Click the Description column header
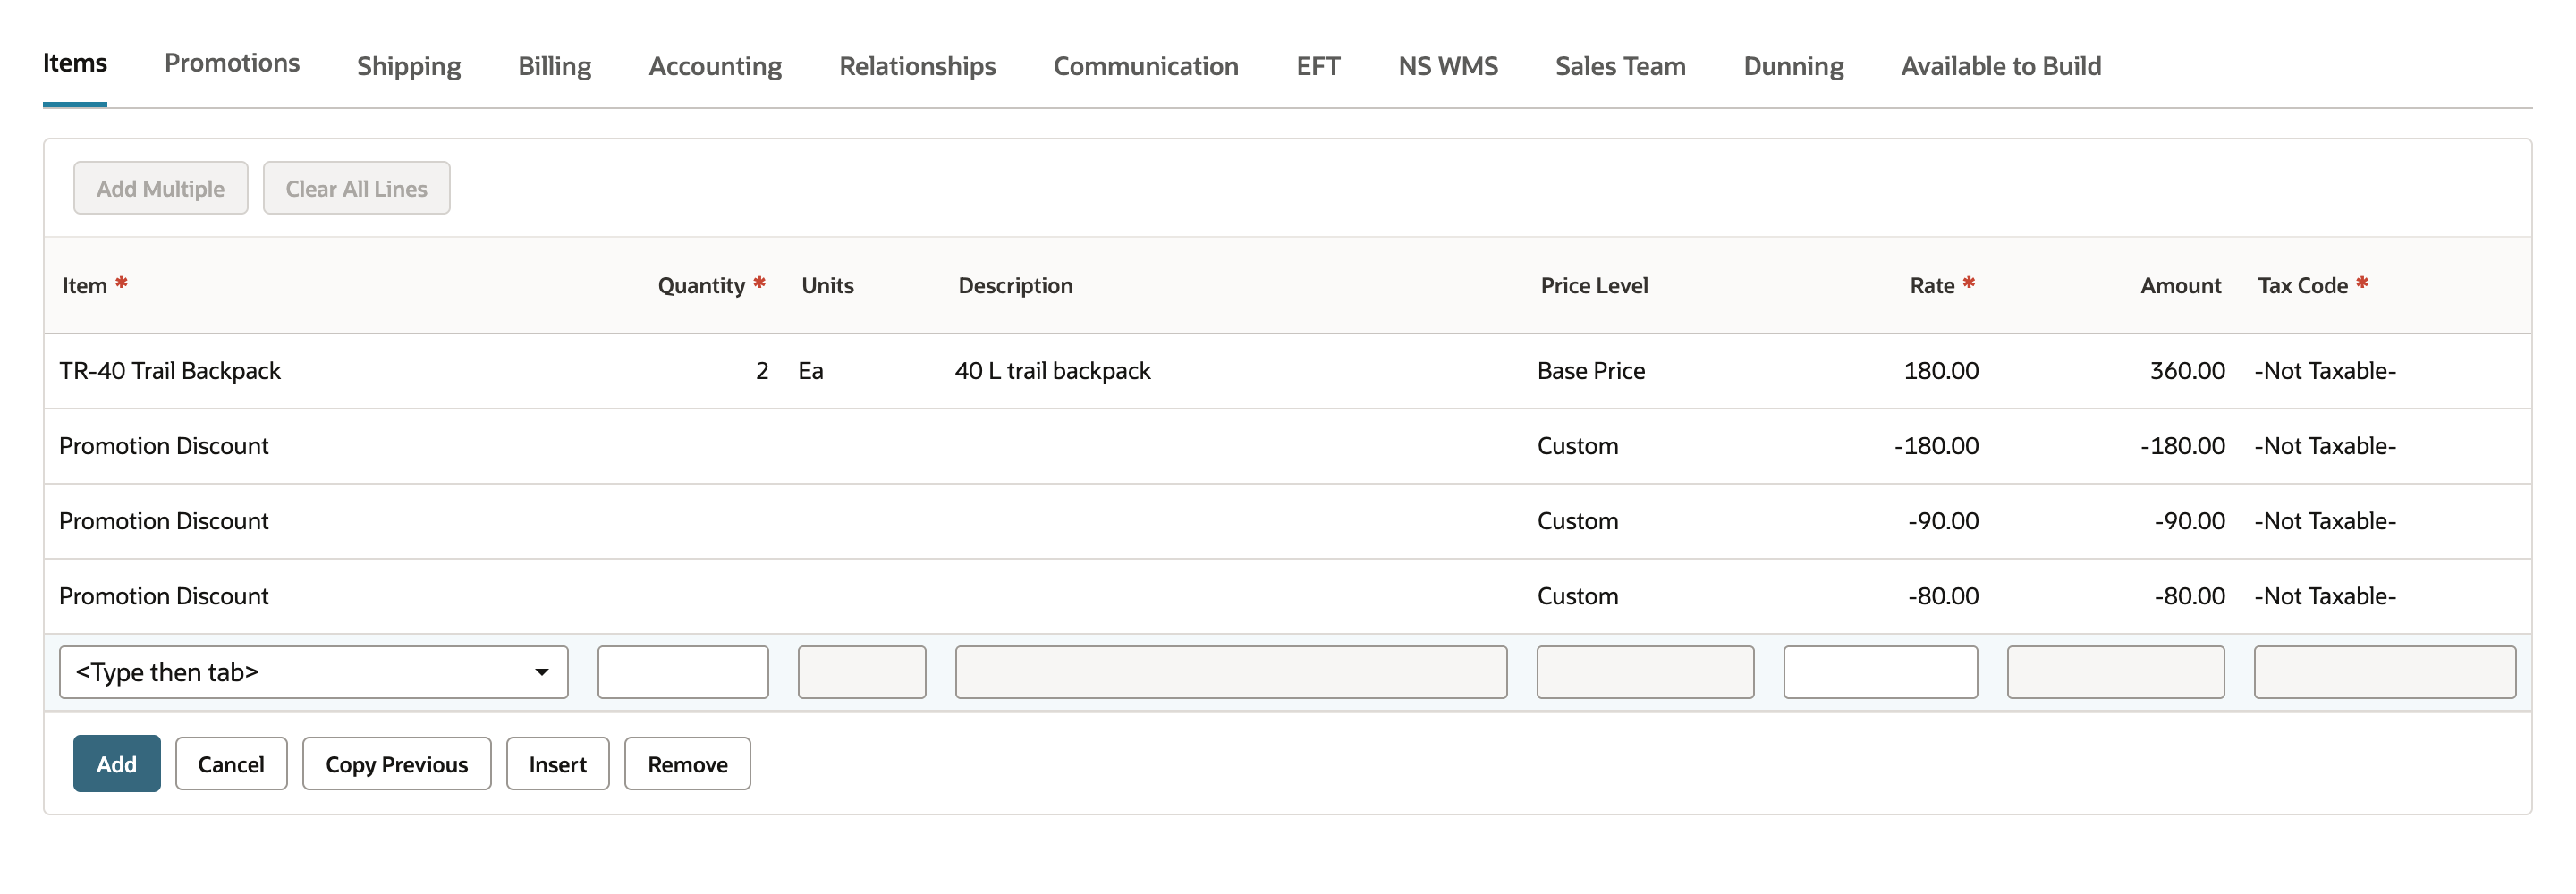The image size is (2576, 894). (1015, 286)
